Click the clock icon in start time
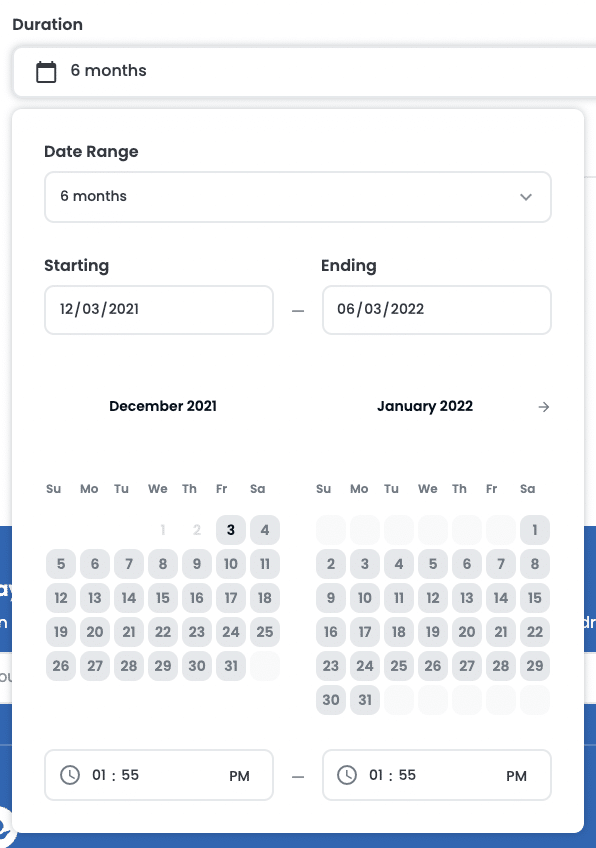Screen dimensions: 596x848 [x=70, y=775]
